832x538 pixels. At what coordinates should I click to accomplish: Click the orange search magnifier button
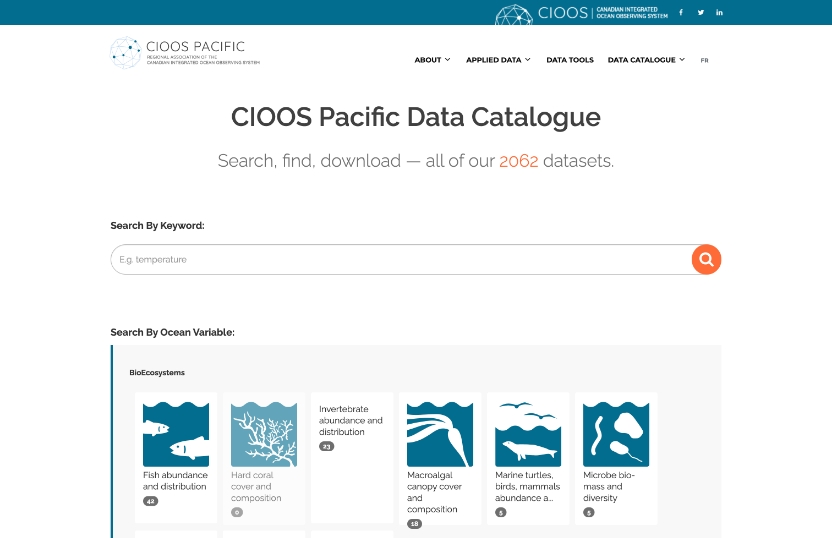(x=706, y=260)
